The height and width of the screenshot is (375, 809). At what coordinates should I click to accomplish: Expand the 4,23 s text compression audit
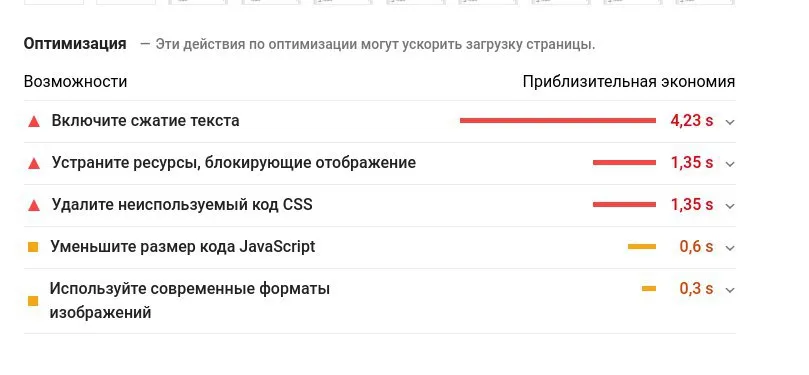(x=730, y=122)
